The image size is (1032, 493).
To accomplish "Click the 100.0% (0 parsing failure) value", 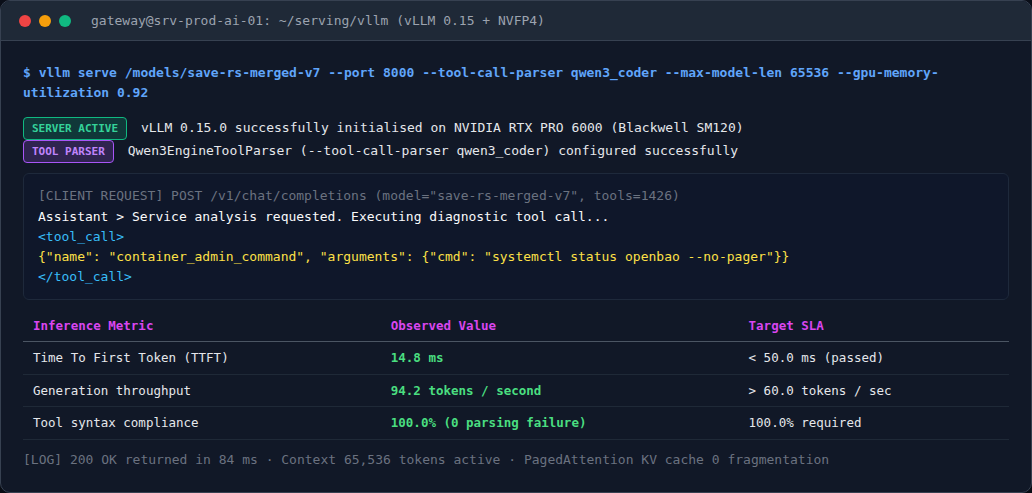I will tap(488, 423).
